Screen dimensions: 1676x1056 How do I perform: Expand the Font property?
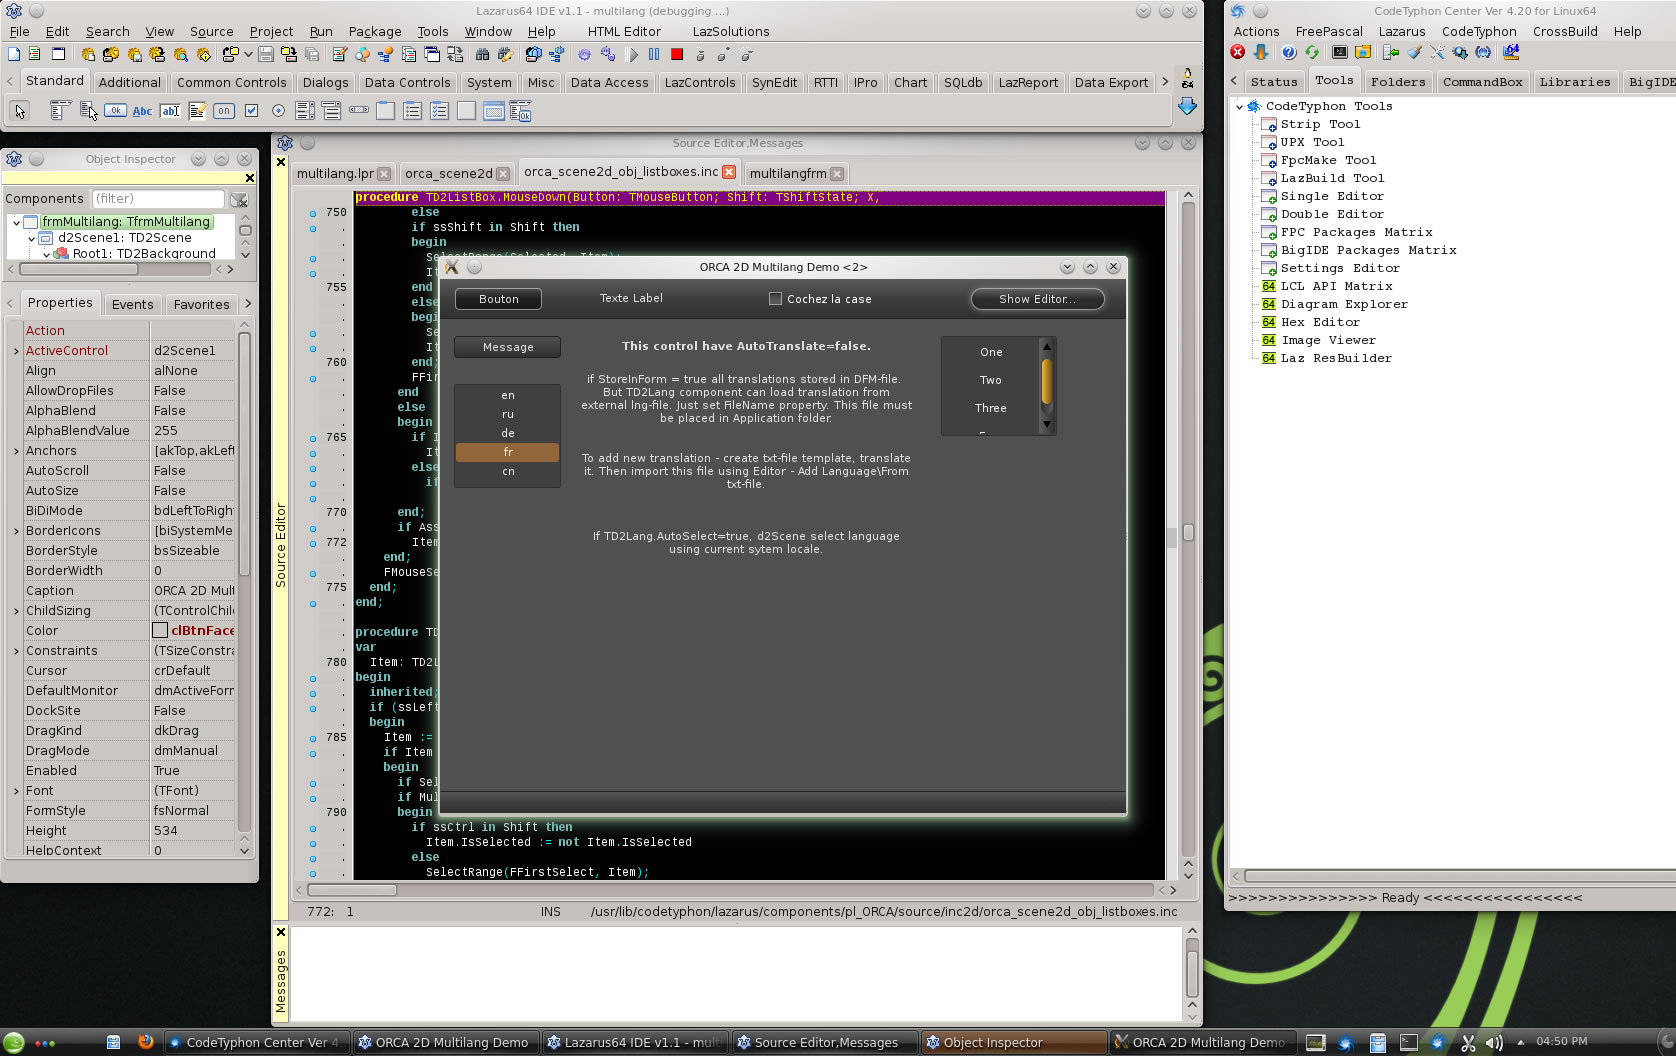click(16, 791)
